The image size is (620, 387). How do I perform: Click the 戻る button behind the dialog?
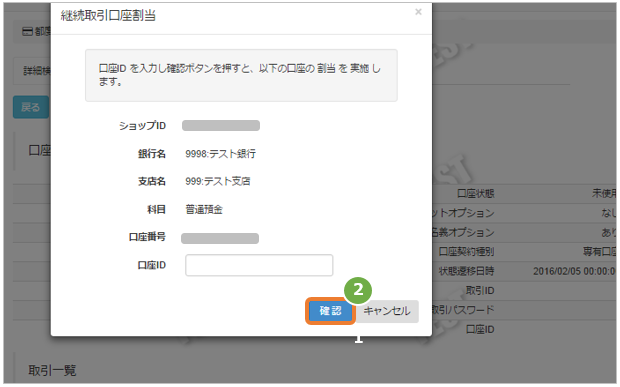click(31, 107)
